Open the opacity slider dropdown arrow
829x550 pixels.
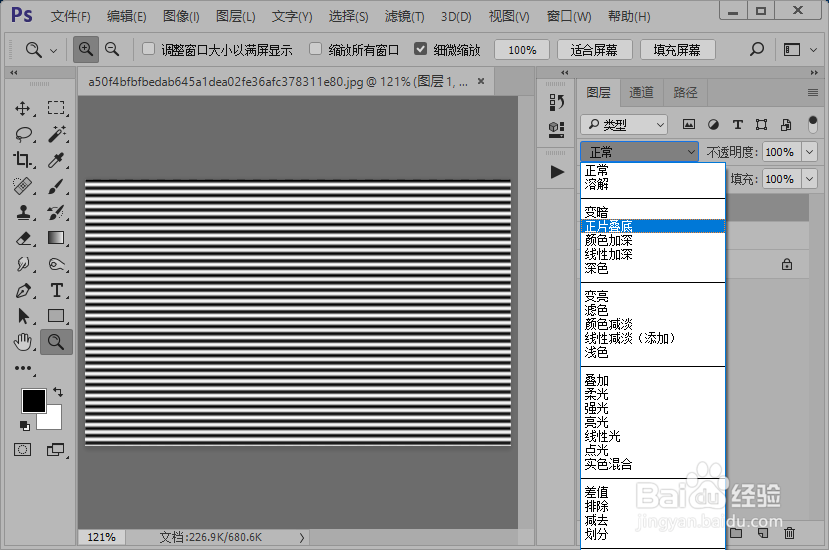pyautogui.click(x=809, y=152)
